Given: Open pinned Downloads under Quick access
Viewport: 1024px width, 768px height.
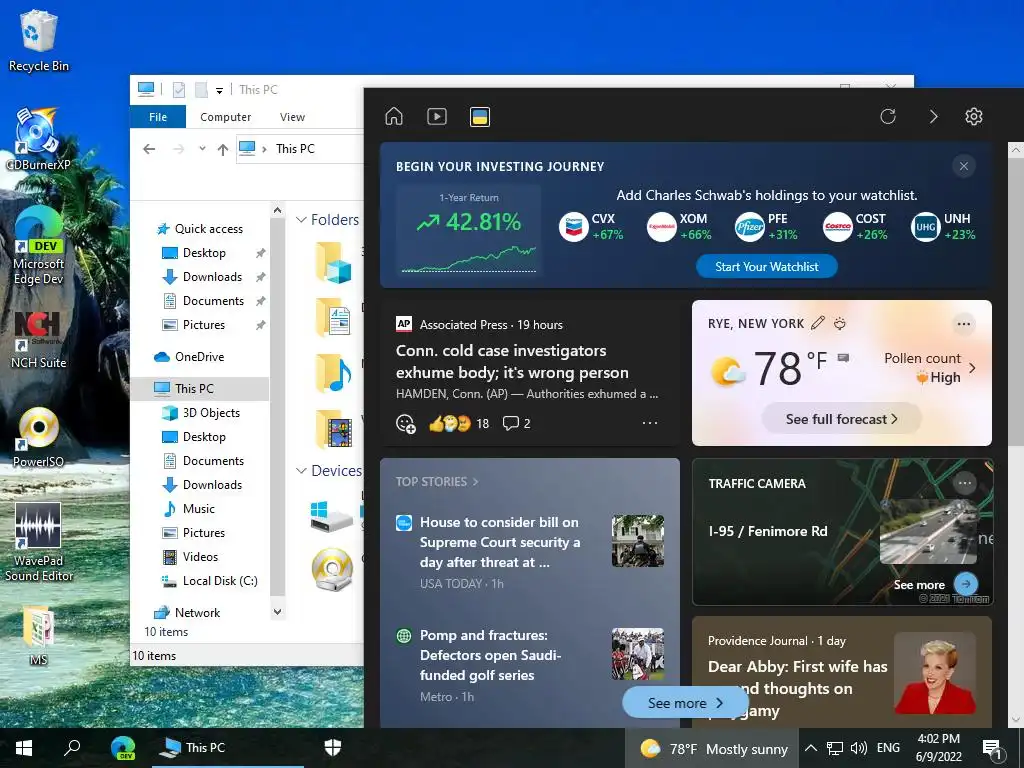Looking at the screenshot, I should (x=212, y=277).
